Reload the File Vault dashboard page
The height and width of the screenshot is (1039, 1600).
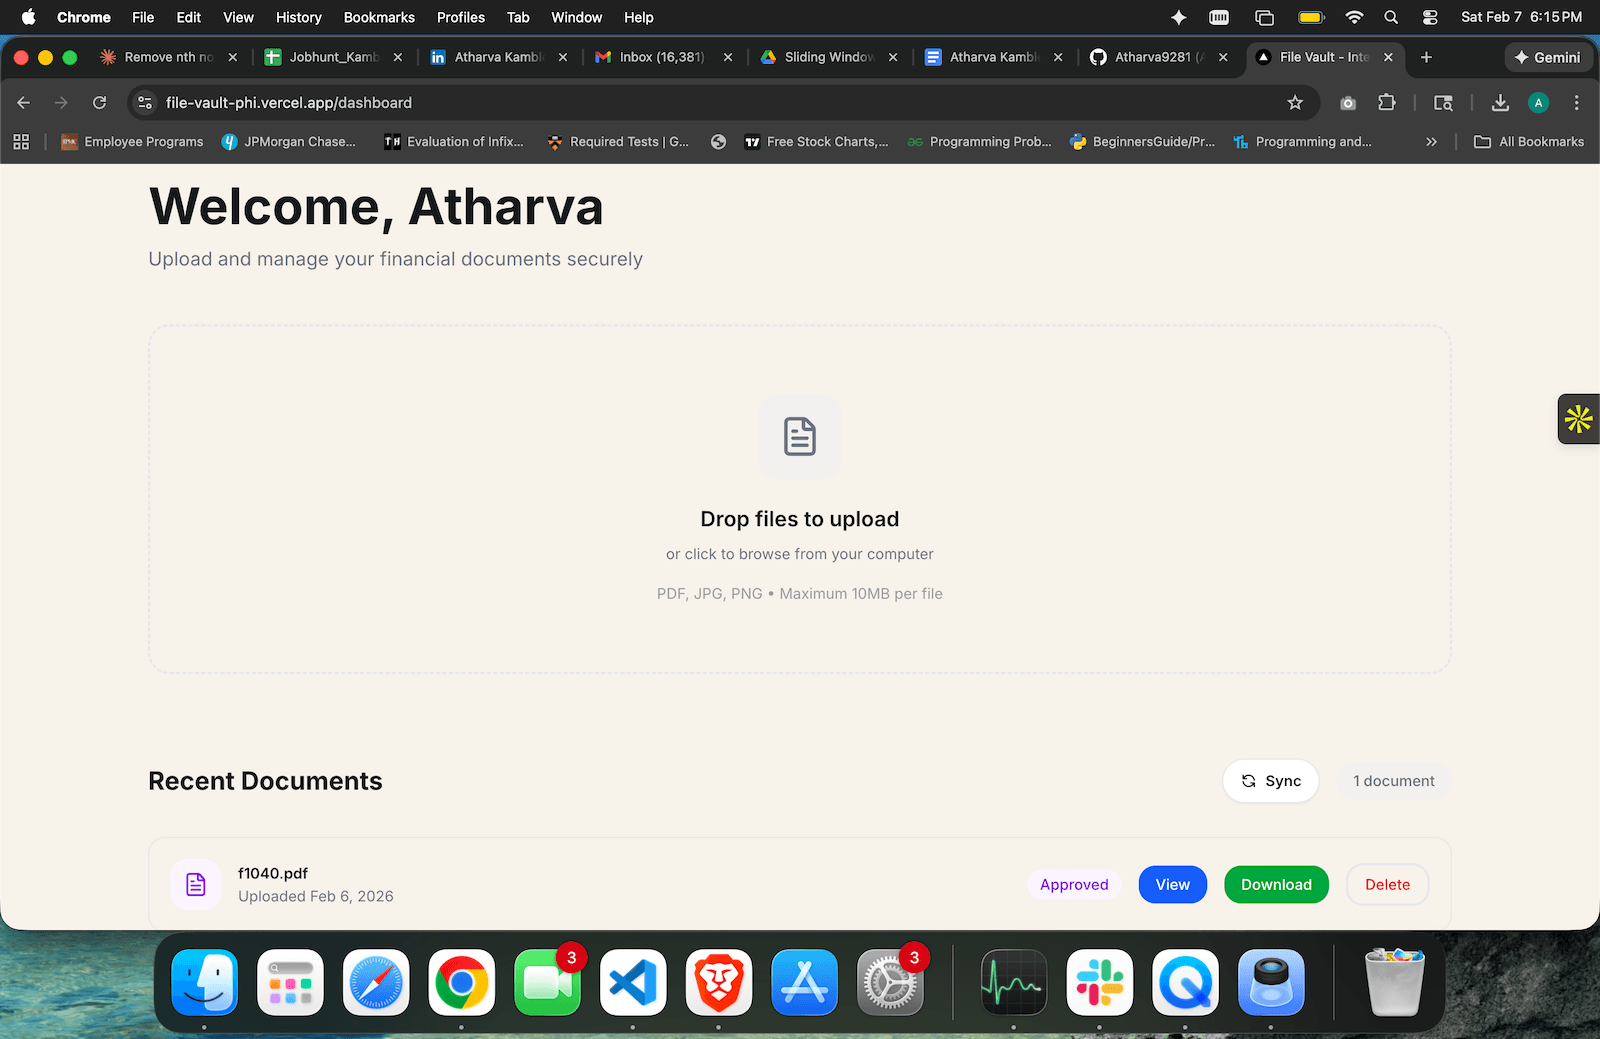tap(99, 103)
